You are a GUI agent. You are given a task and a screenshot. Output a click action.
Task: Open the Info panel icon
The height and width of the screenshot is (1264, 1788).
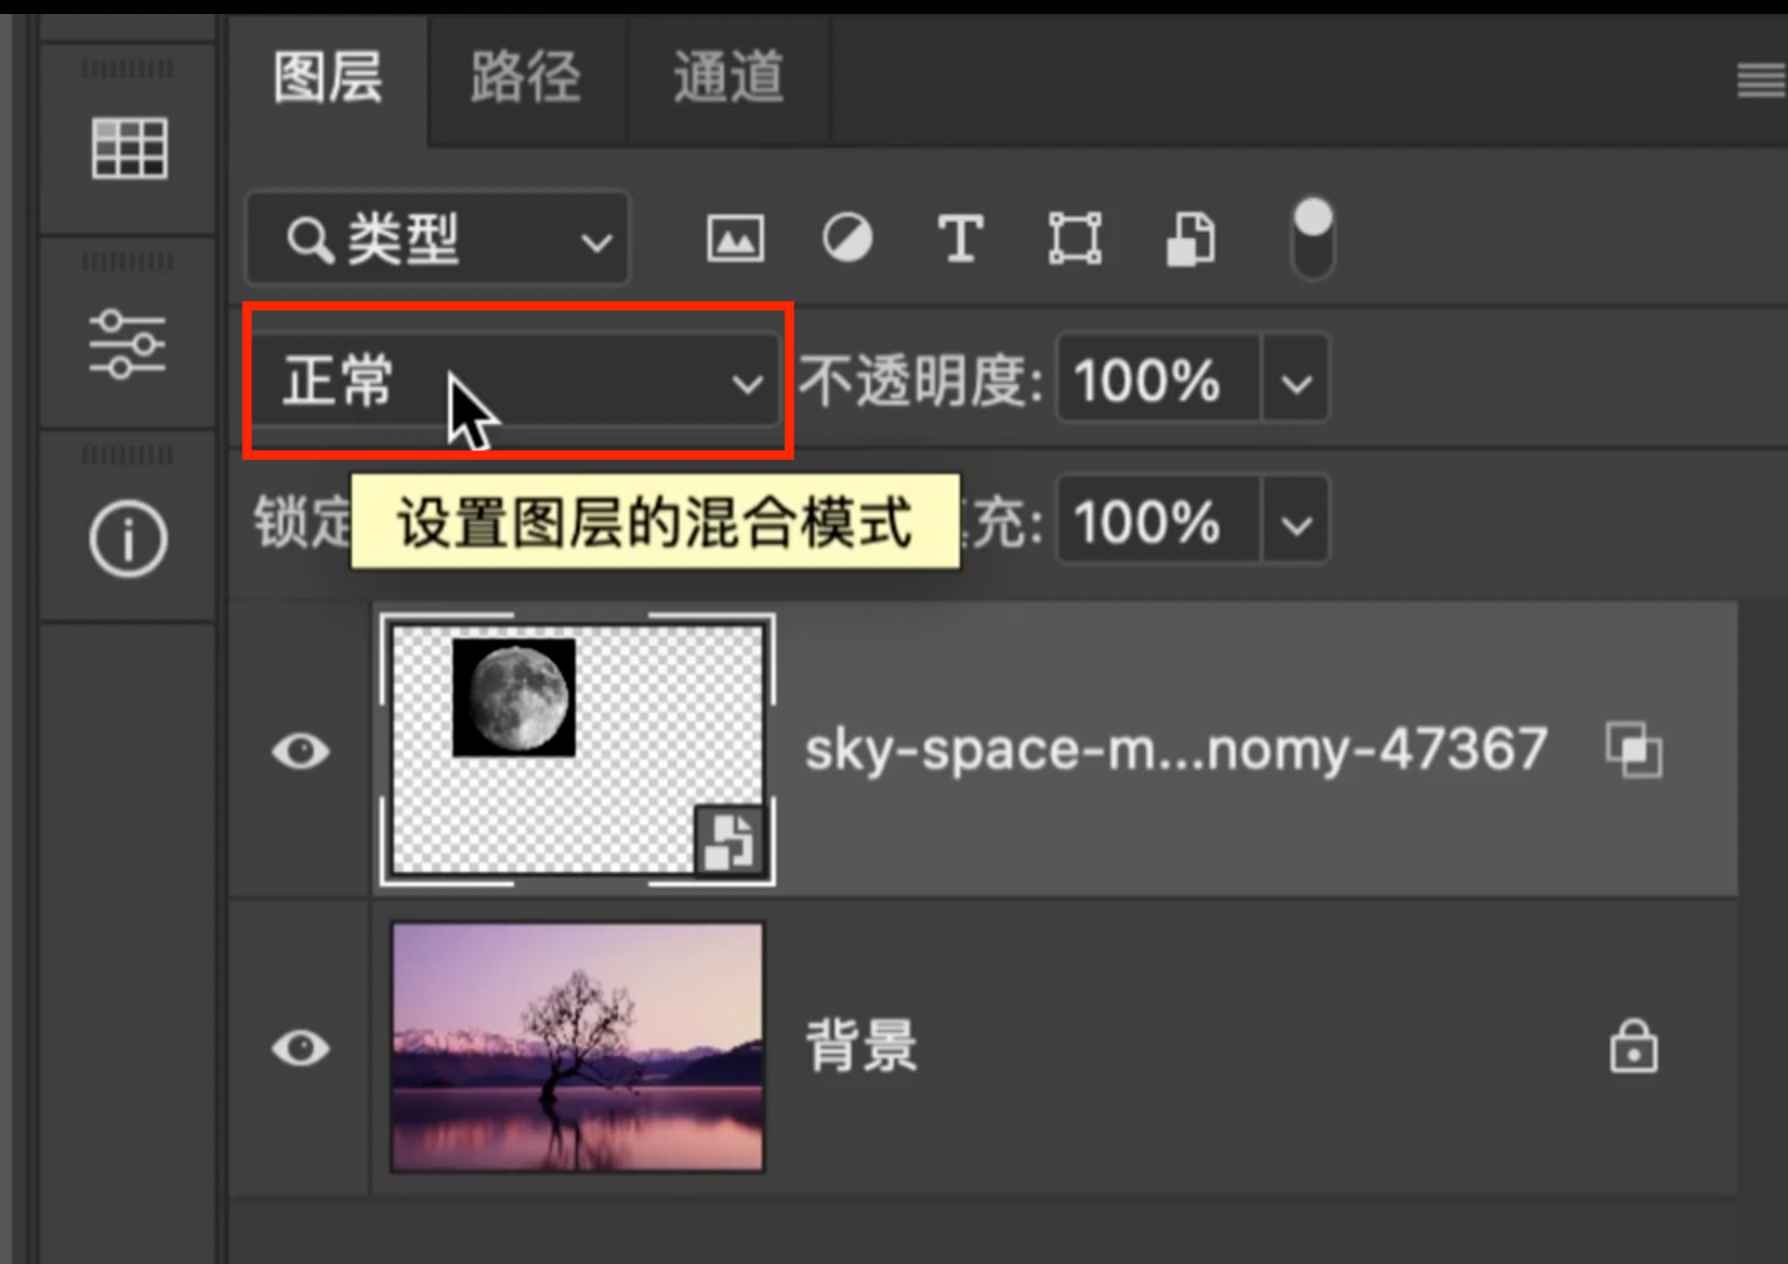point(127,540)
